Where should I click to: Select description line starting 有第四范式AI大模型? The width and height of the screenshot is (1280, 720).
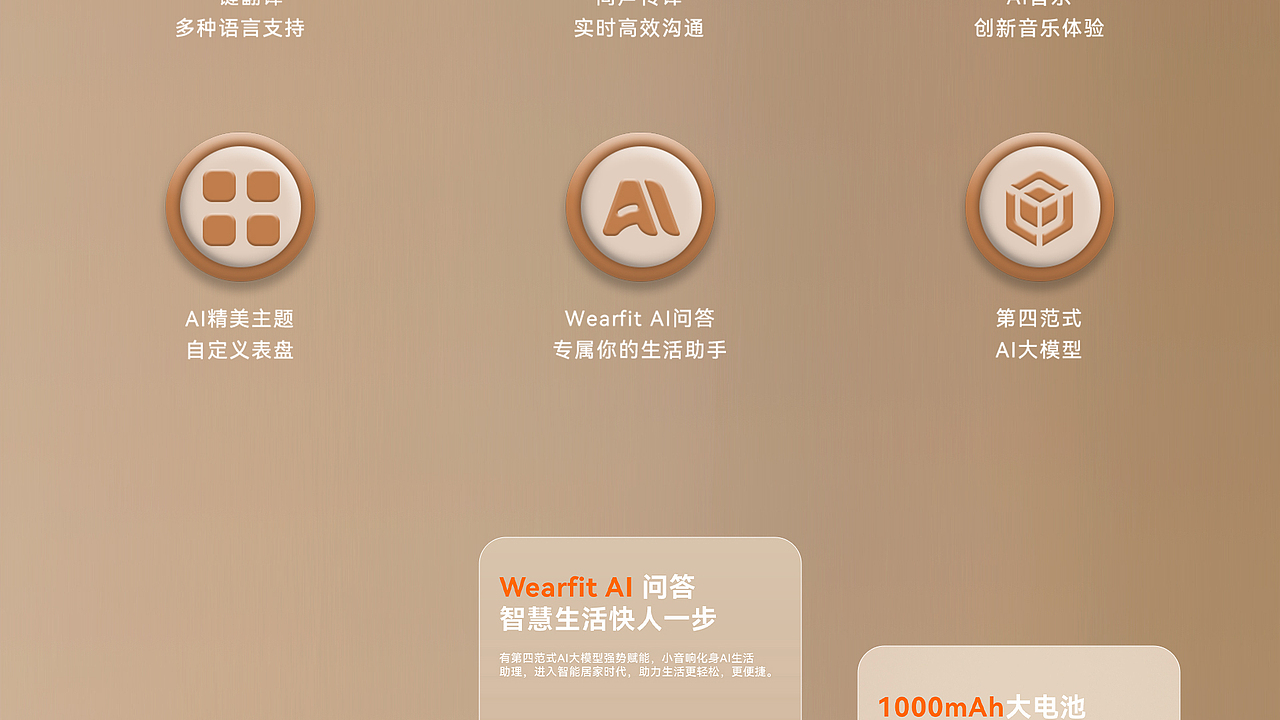click(x=627, y=658)
